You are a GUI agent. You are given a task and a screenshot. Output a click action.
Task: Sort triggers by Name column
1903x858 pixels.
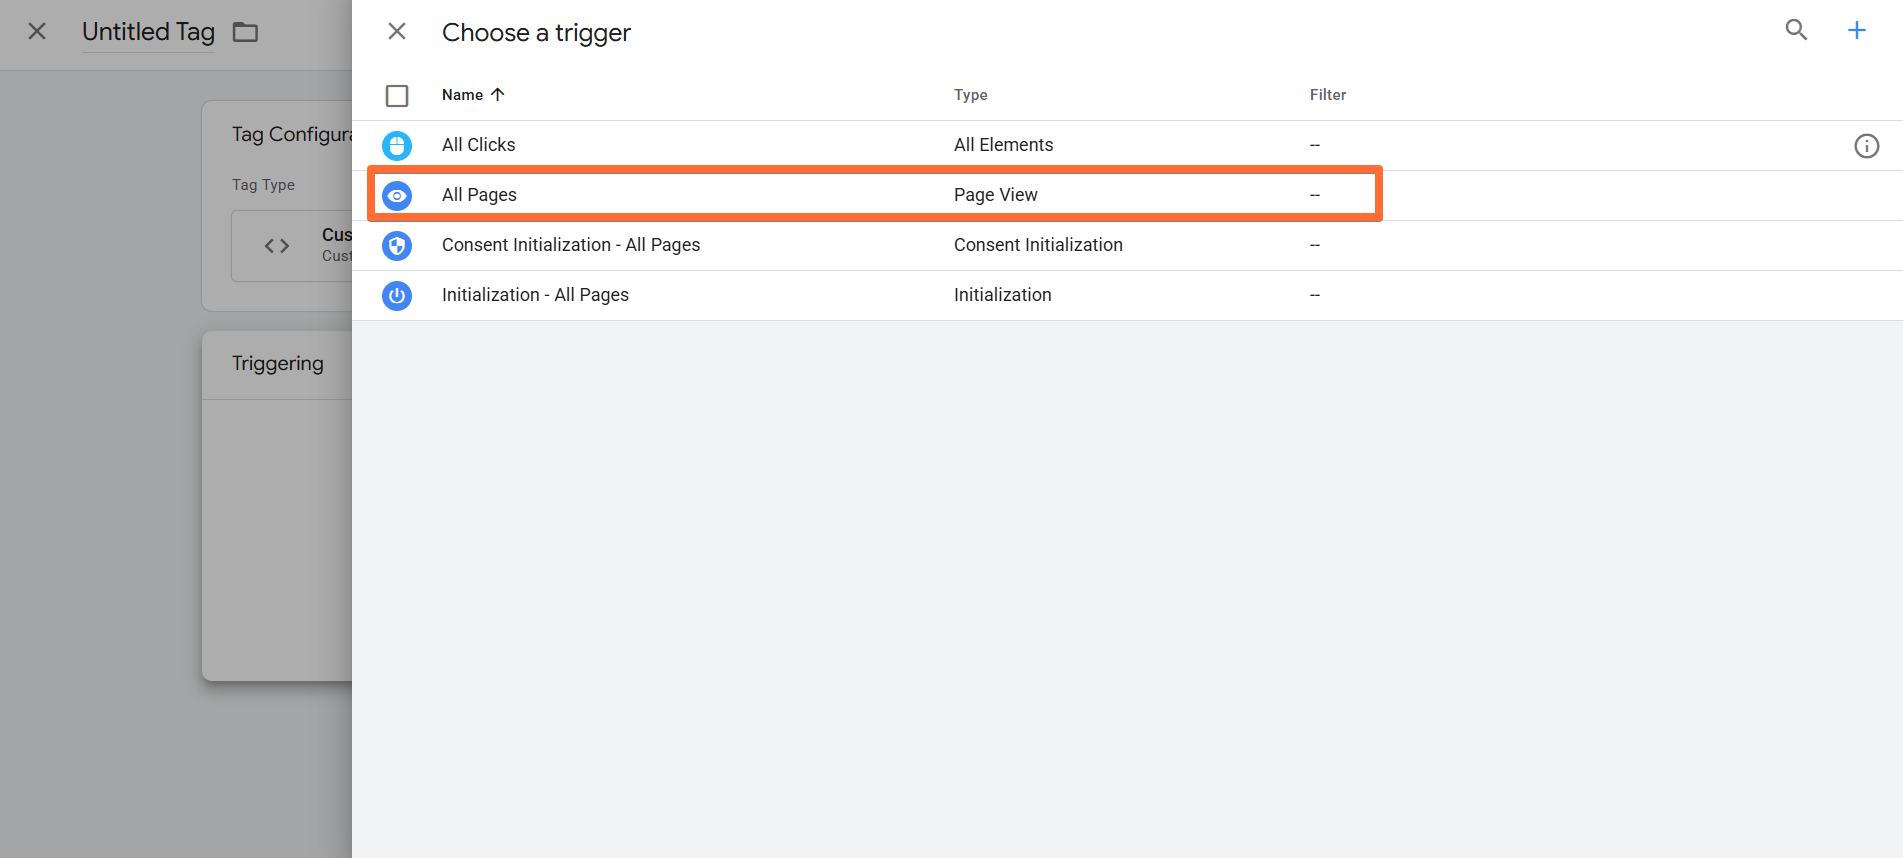(x=473, y=95)
